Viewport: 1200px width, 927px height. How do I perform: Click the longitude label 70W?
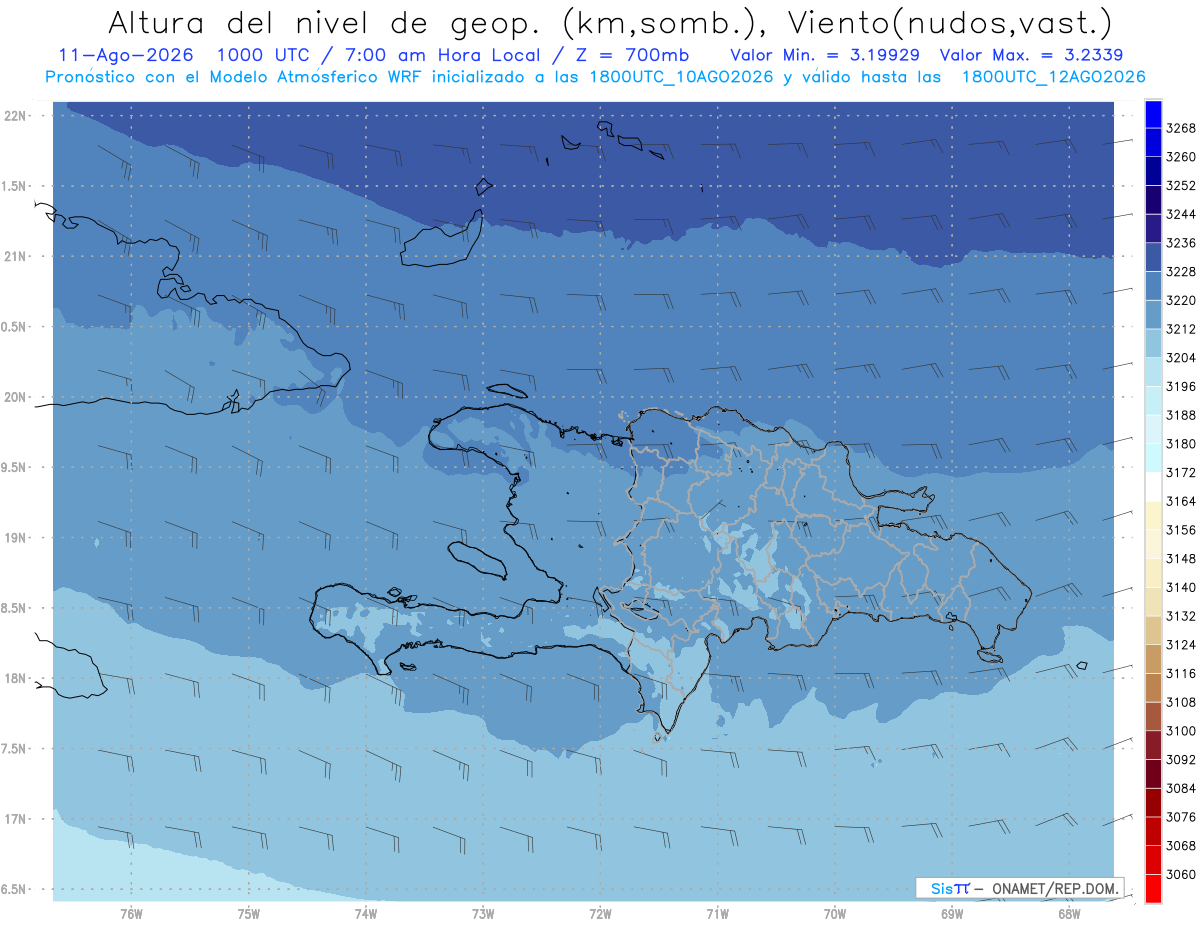[x=835, y=914]
